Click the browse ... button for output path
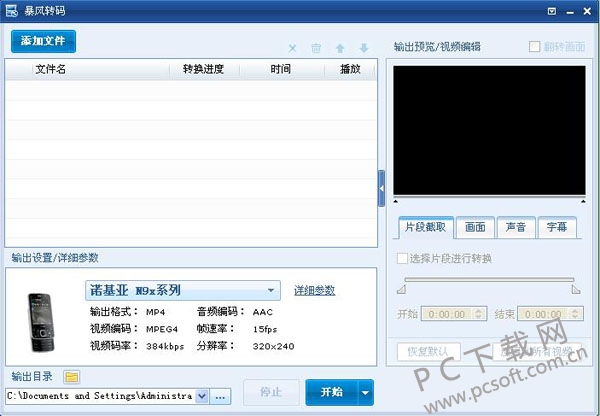Screen dimensions: 600x416 coord(220,396)
